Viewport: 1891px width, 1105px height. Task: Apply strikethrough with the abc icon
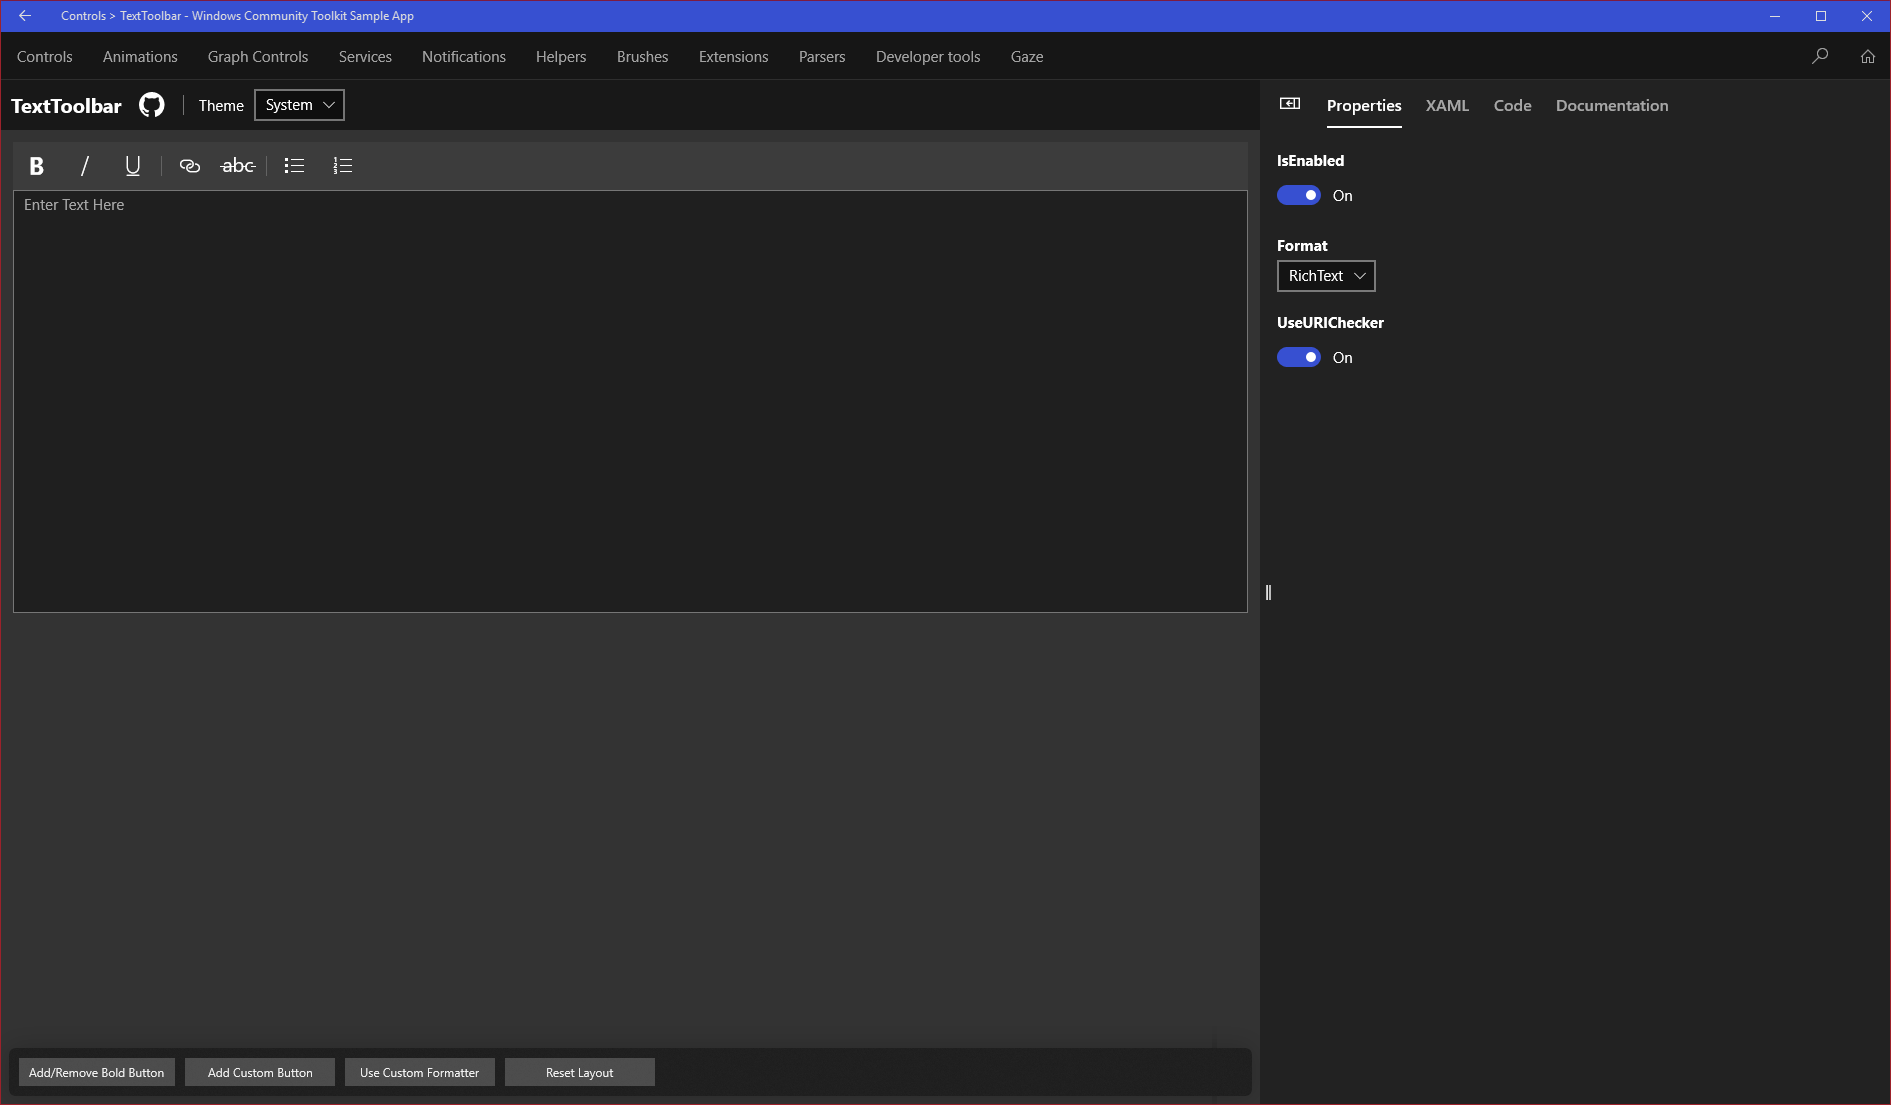[x=238, y=166]
